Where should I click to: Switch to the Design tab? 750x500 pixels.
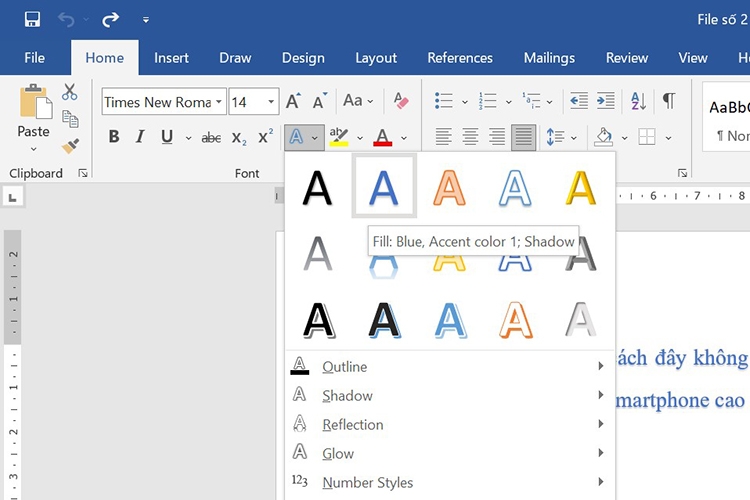[x=303, y=58]
